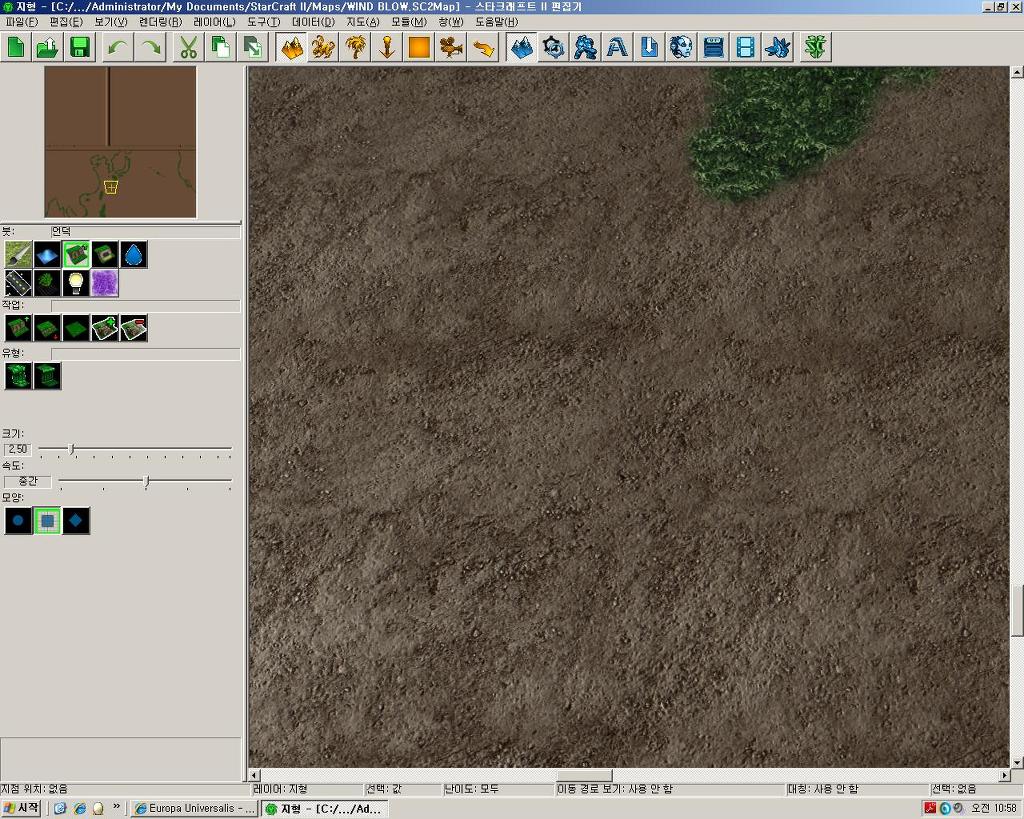The image size is (1024, 819).
Task: Open the Cutscenes film strip icon
Action: 745,48
